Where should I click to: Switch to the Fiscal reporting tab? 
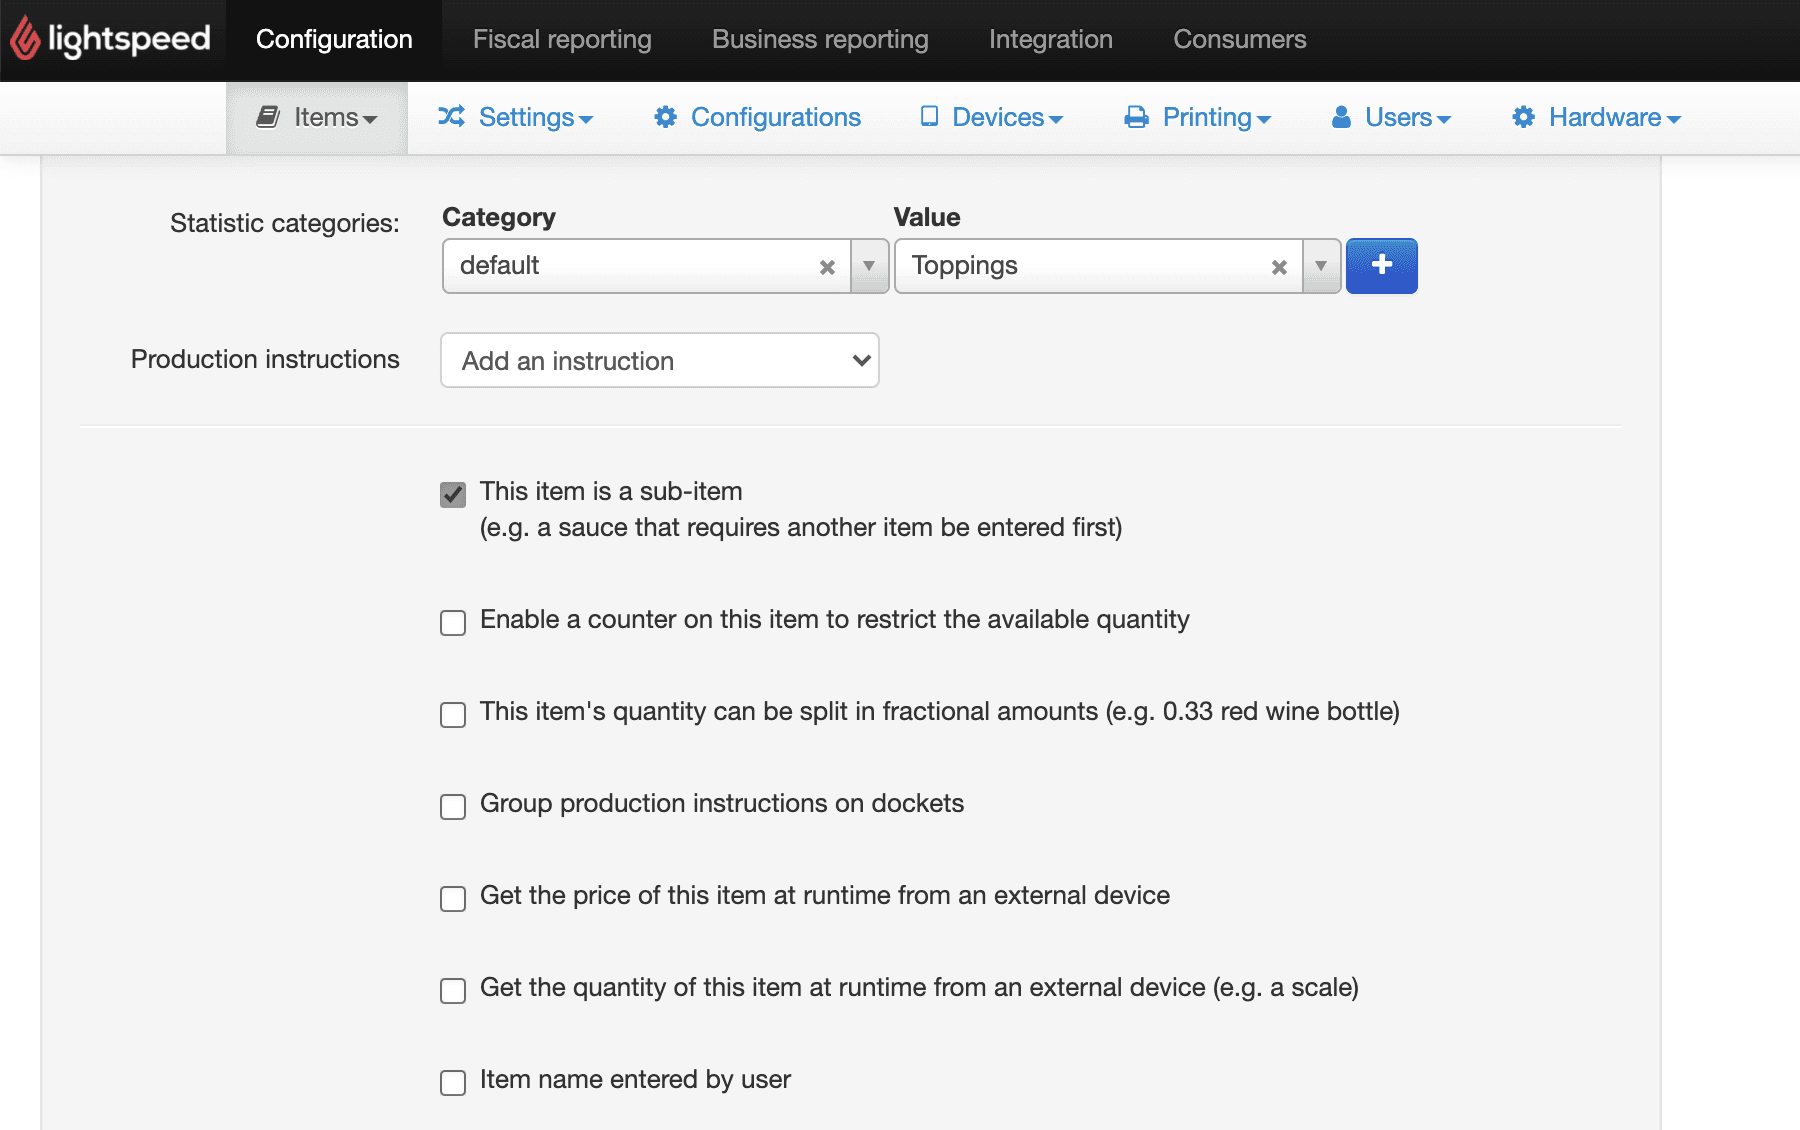click(561, 39)
